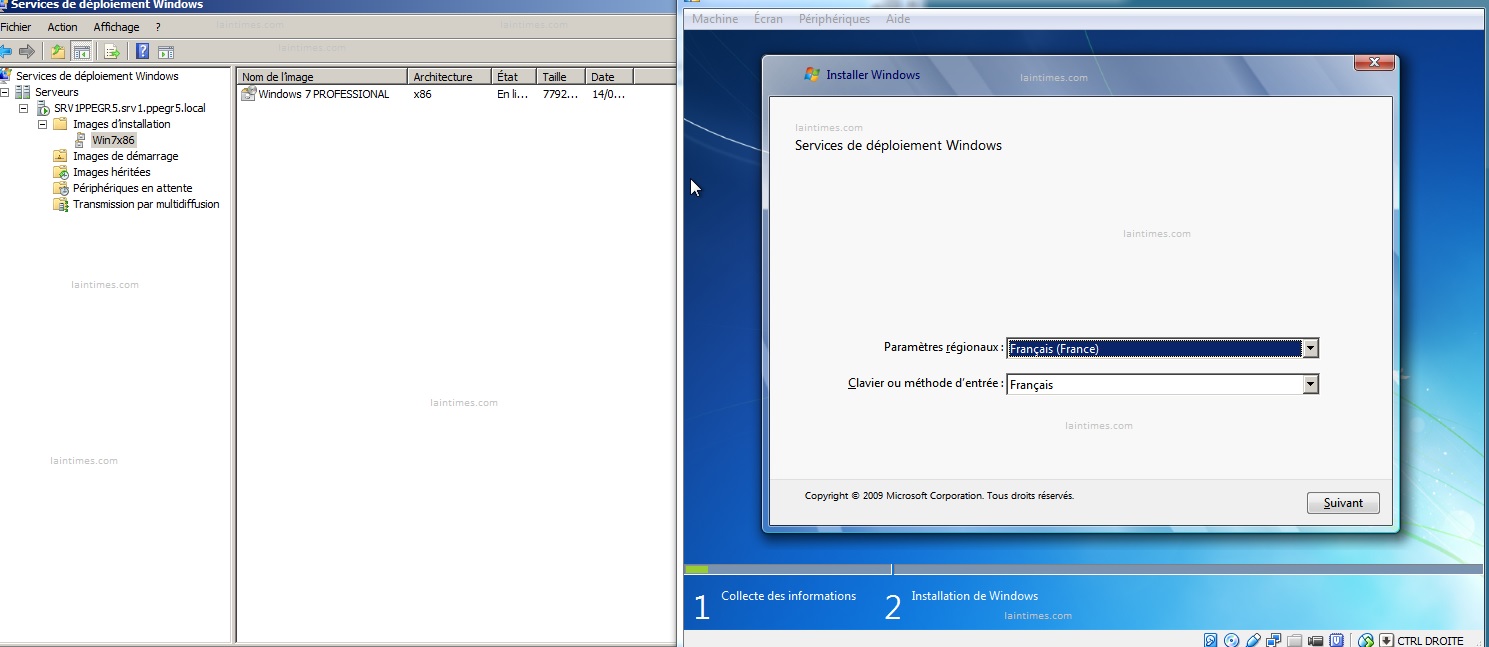This screenshot has width=1489, height=647.
Task: Click the Back arrow in WDS toolbar
Action: pos(5,52)
